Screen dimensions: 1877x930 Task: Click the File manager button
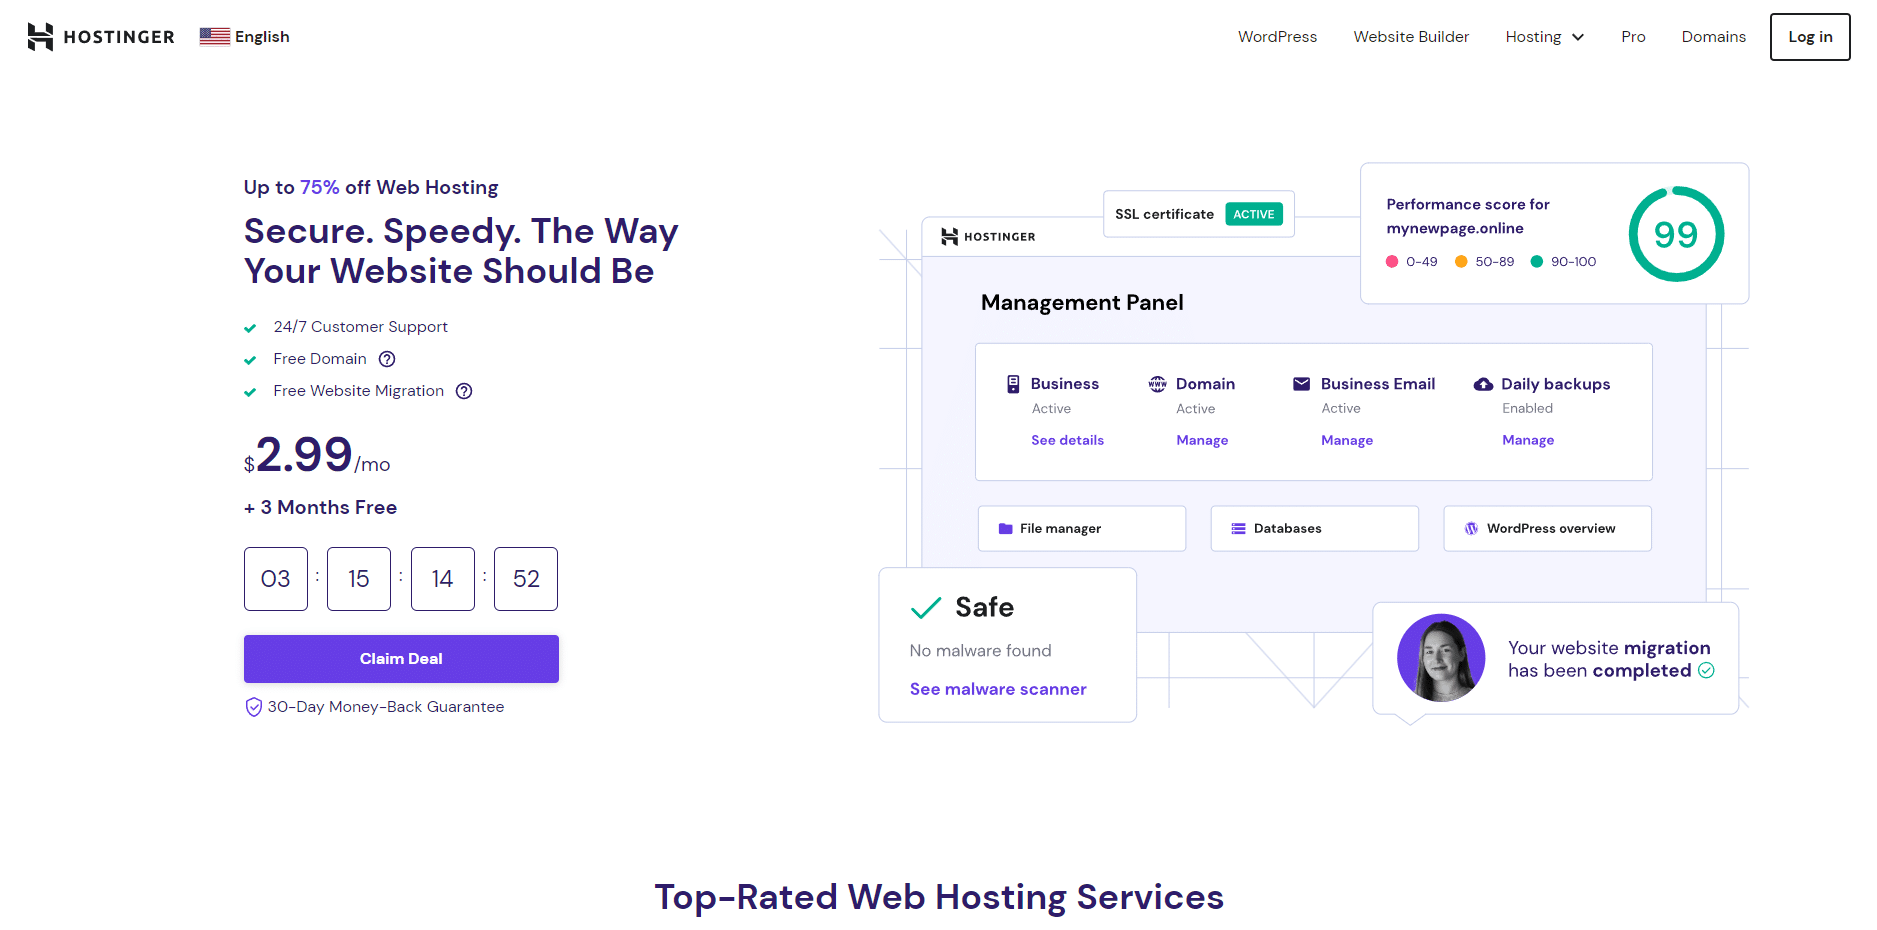point(1082,529)
